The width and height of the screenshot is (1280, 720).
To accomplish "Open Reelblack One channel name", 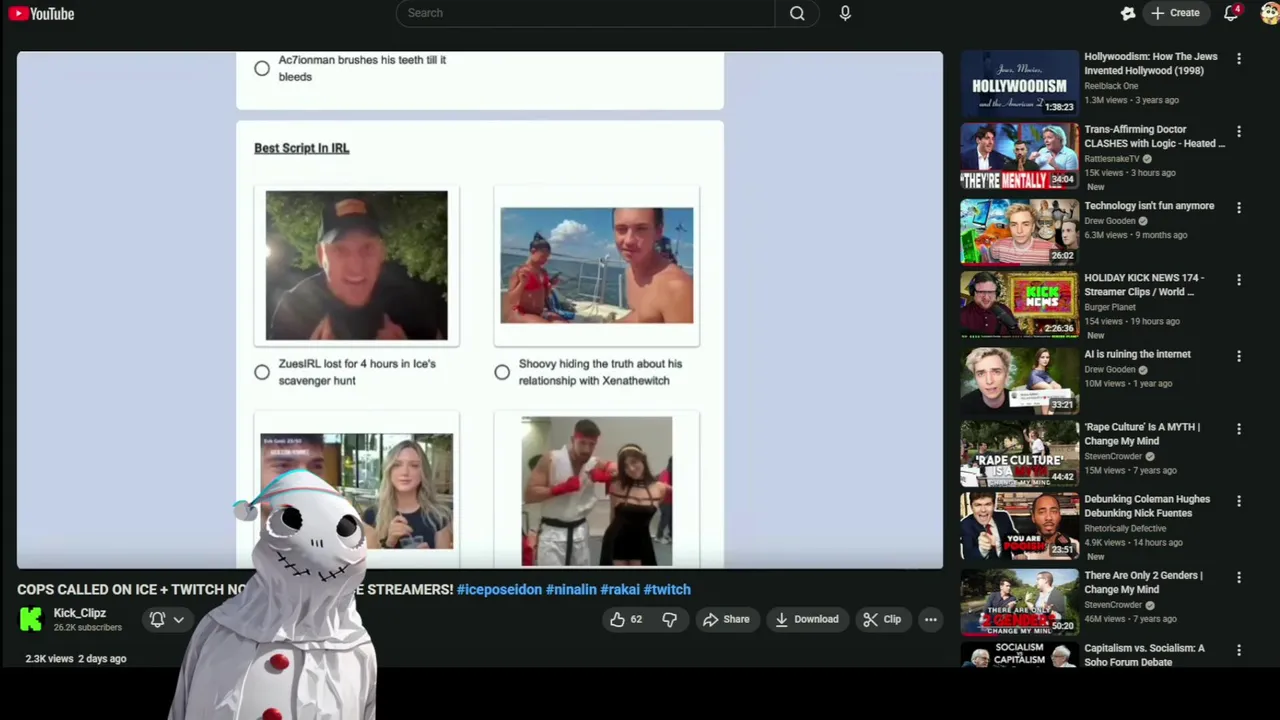I will pos(1111,86).
